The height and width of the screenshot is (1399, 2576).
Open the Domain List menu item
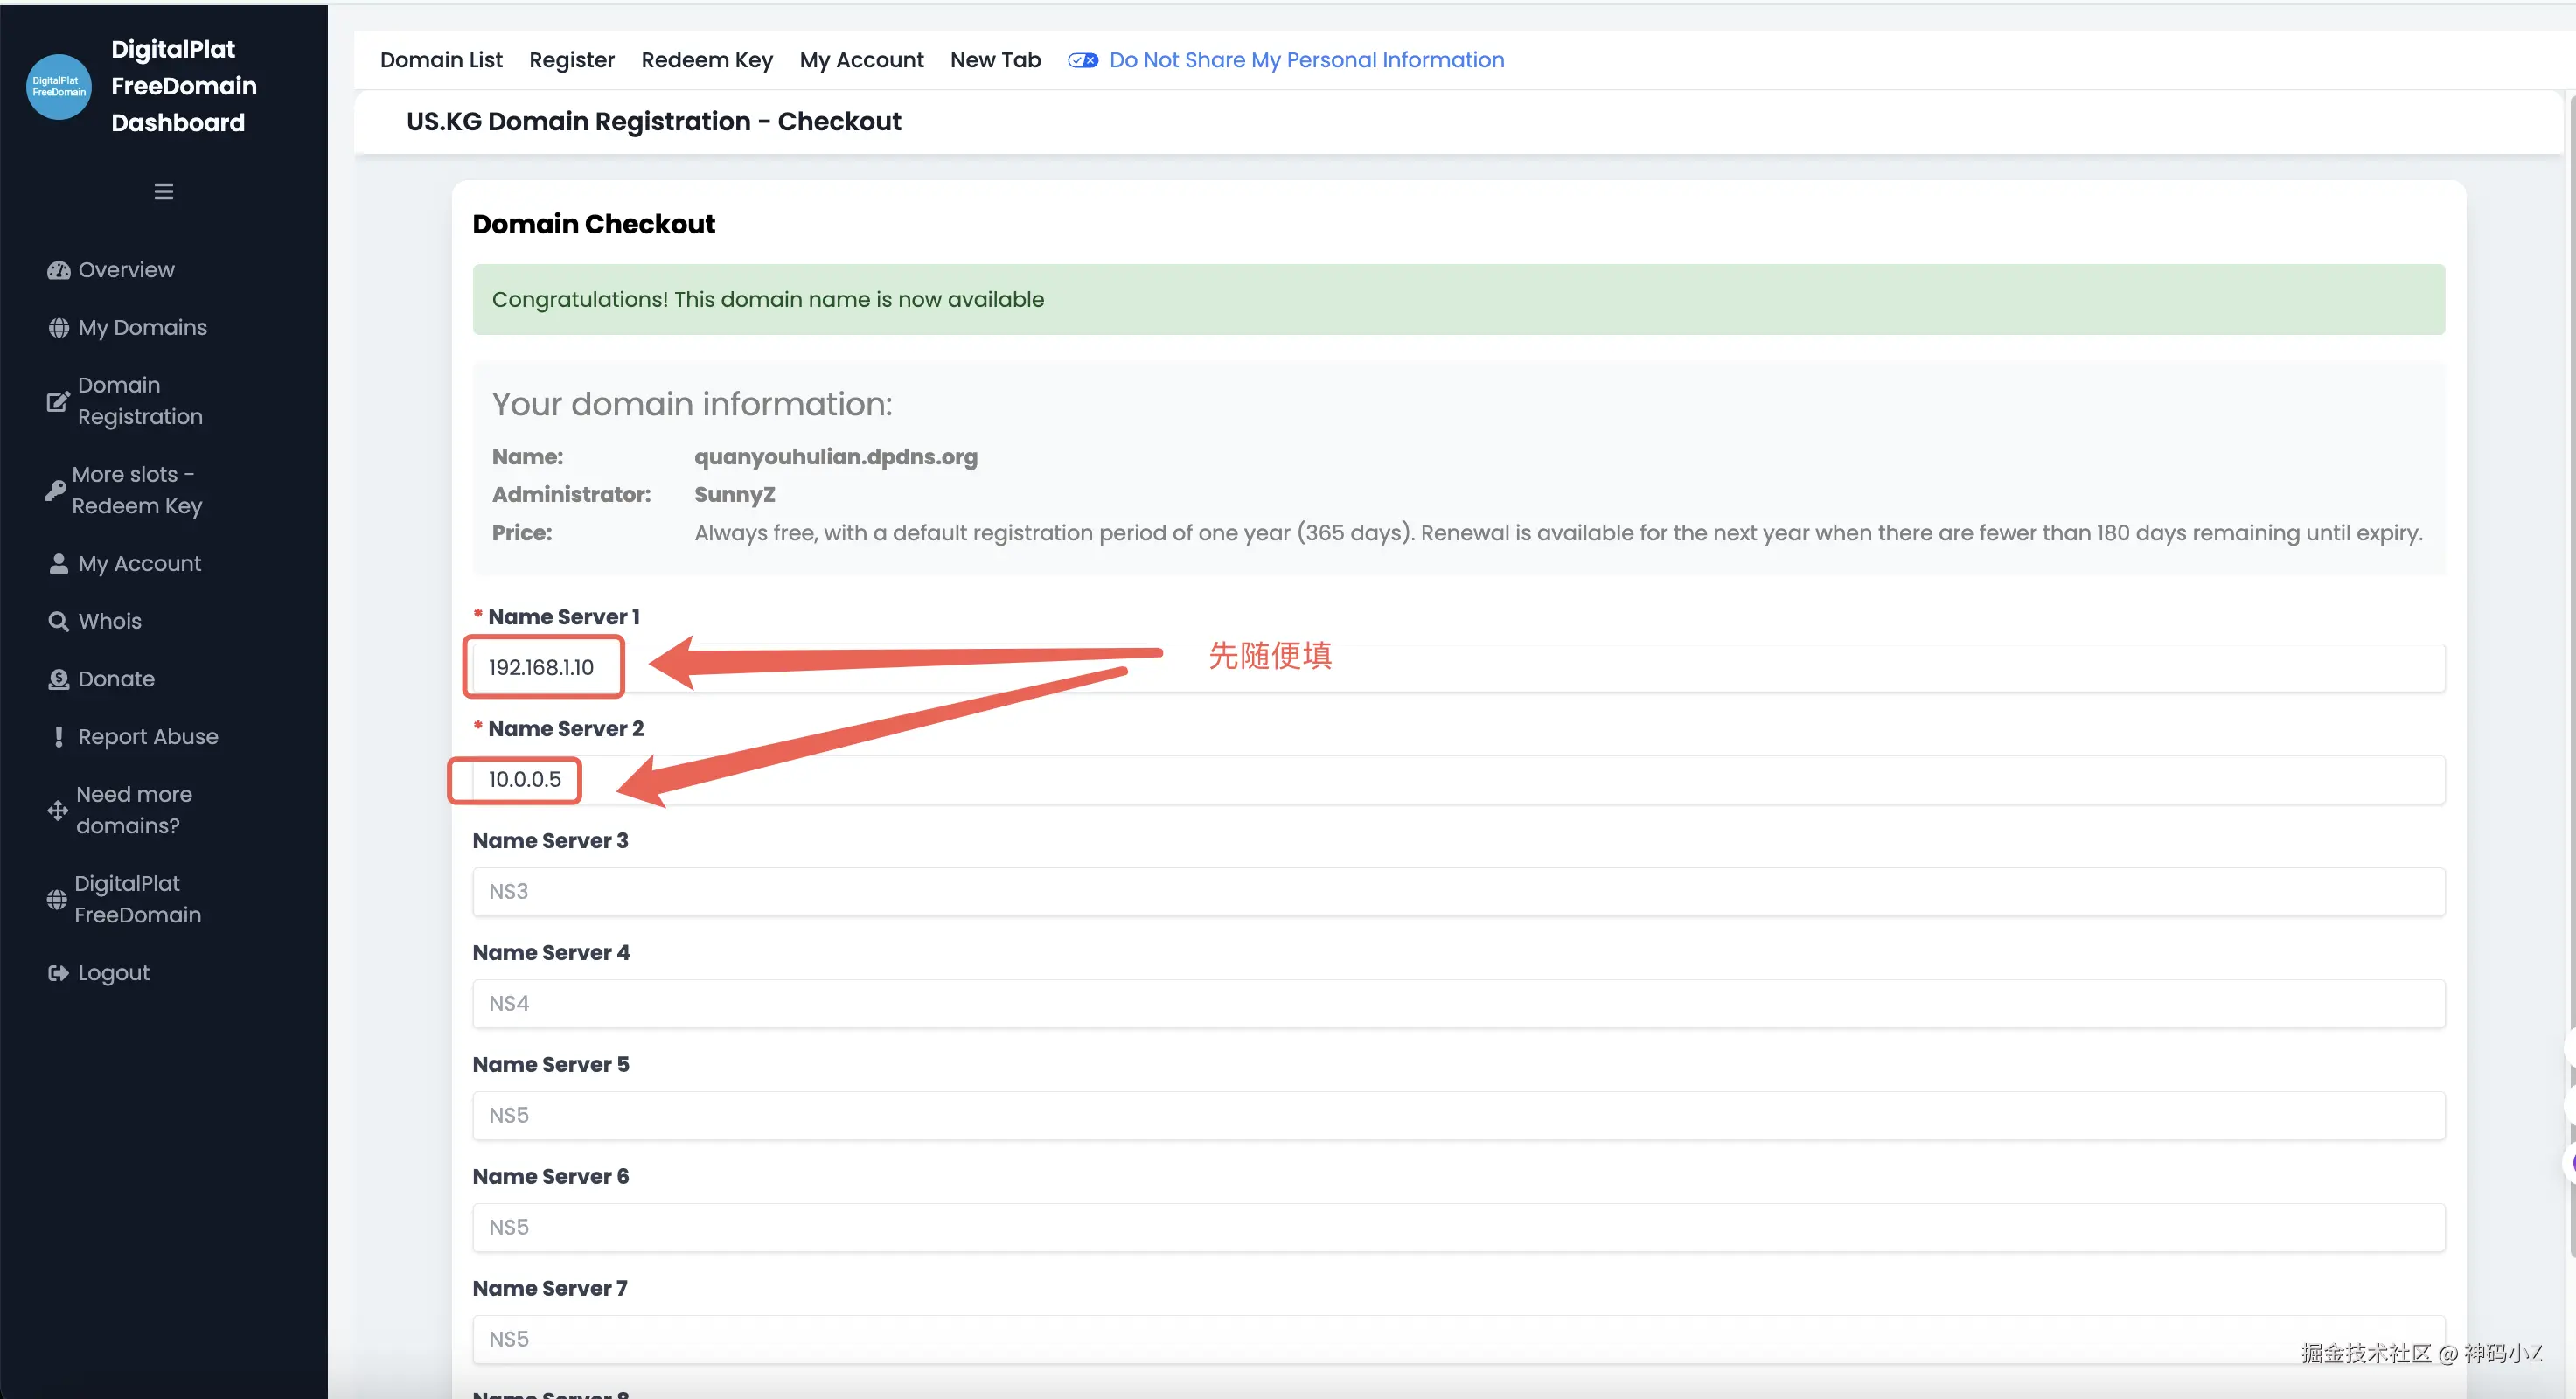441,60
